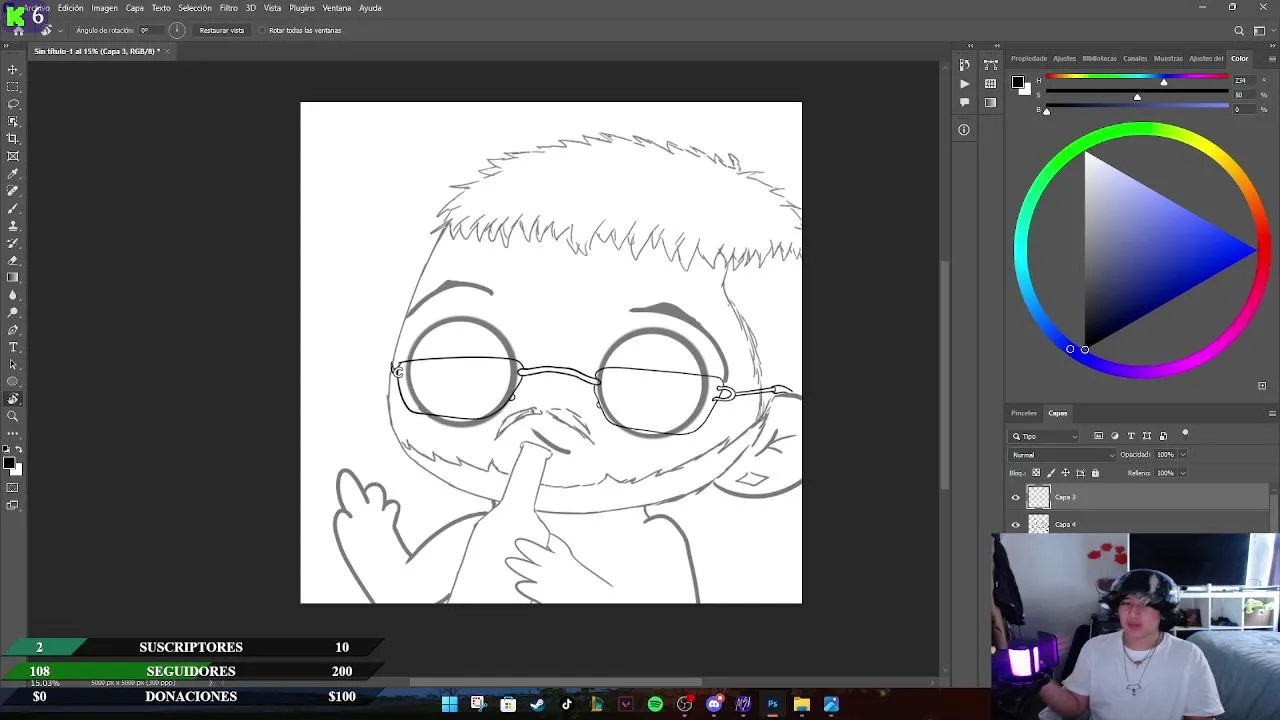The width and height of the screenshot is (1280, 720).
Task: Open the Filtro menu
Action: [x=229, y=8]
